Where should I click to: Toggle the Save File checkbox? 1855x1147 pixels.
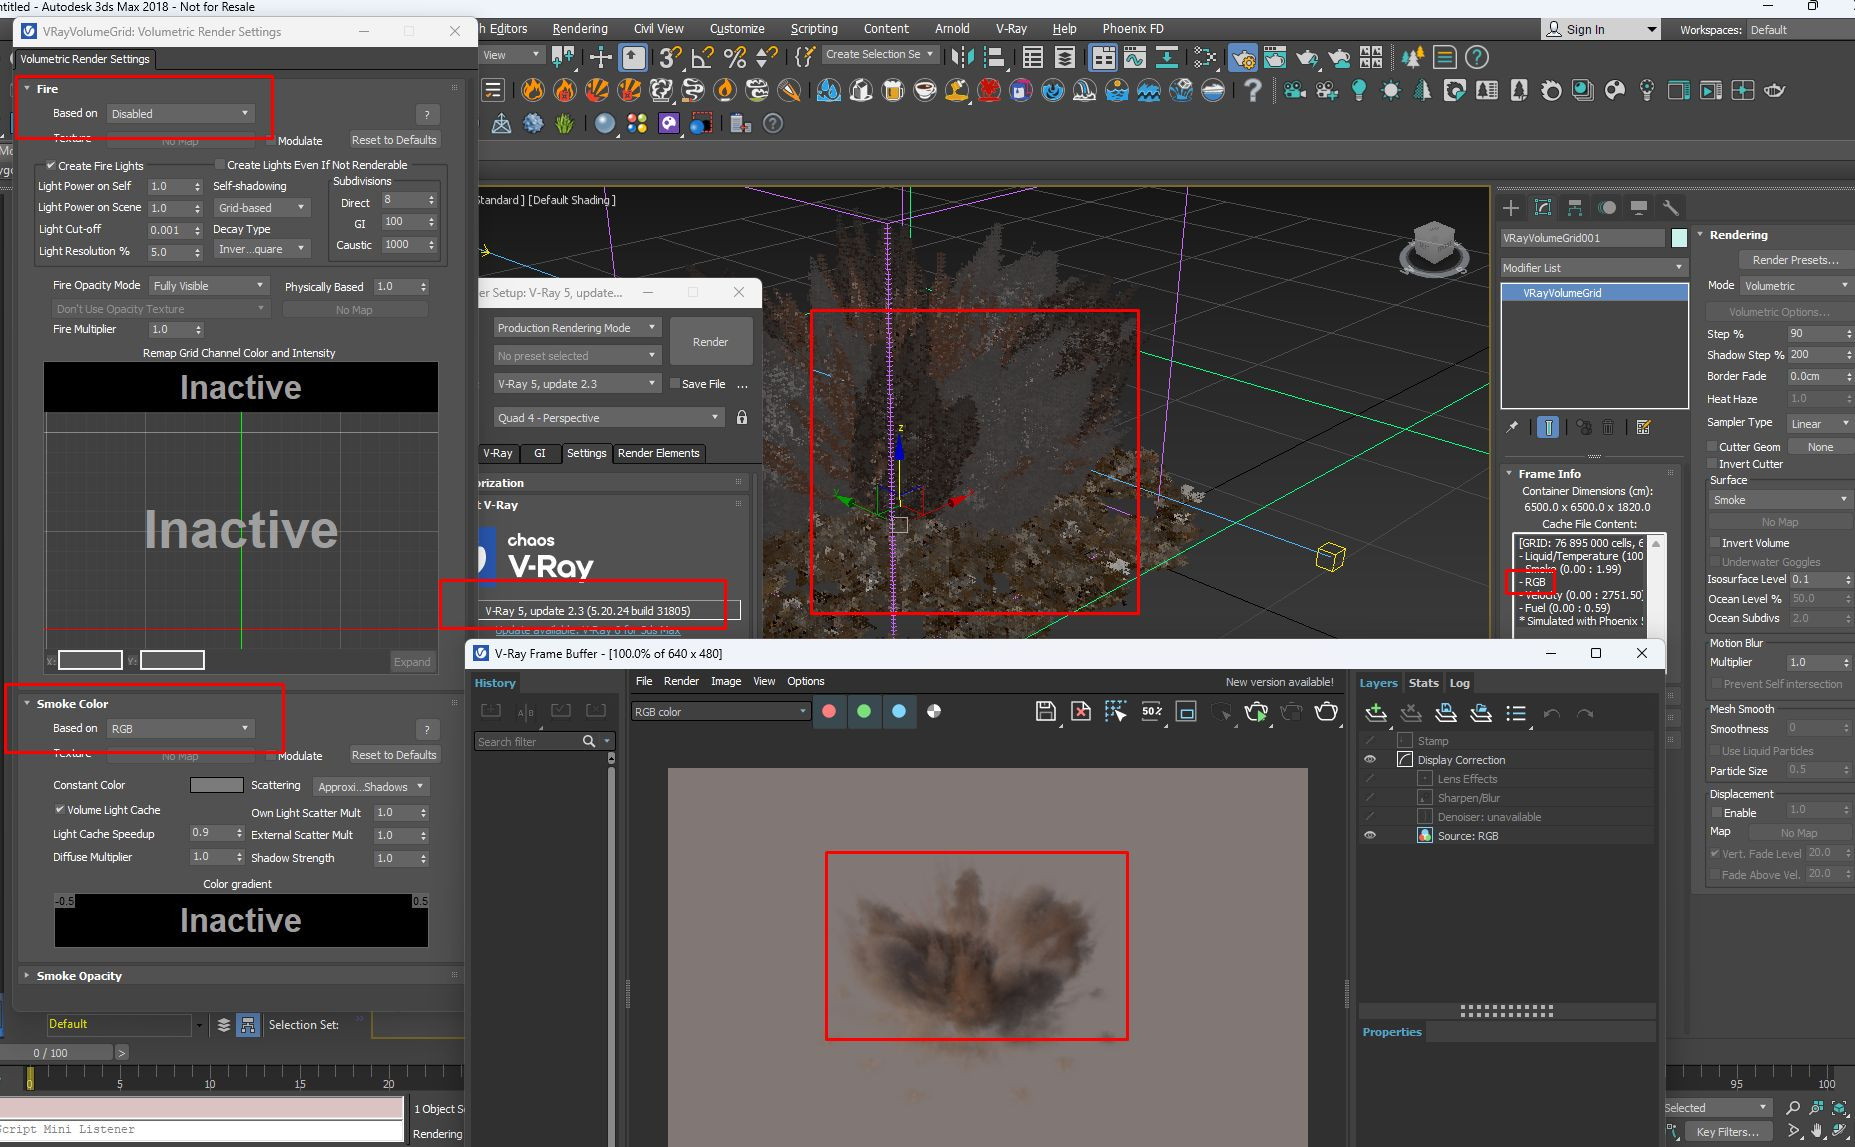(x=675, y=383)
